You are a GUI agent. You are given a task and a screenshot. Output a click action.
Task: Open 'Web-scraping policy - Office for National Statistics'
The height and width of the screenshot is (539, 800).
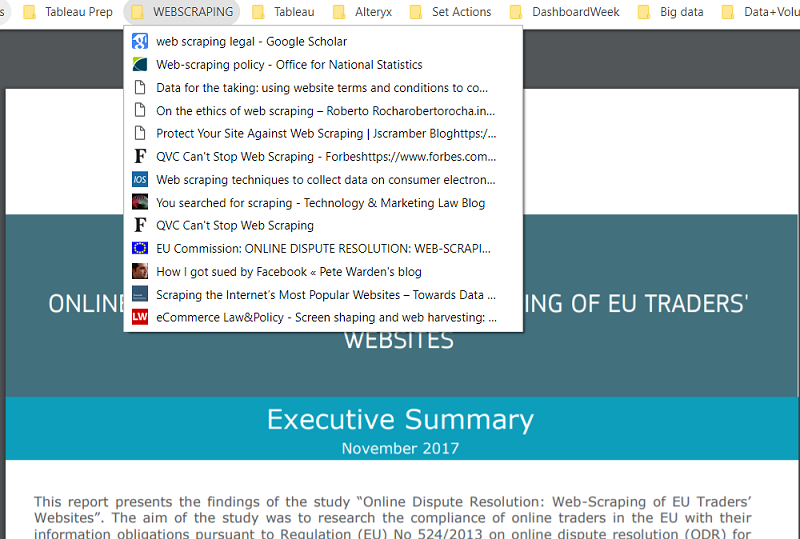pos(323,64)
